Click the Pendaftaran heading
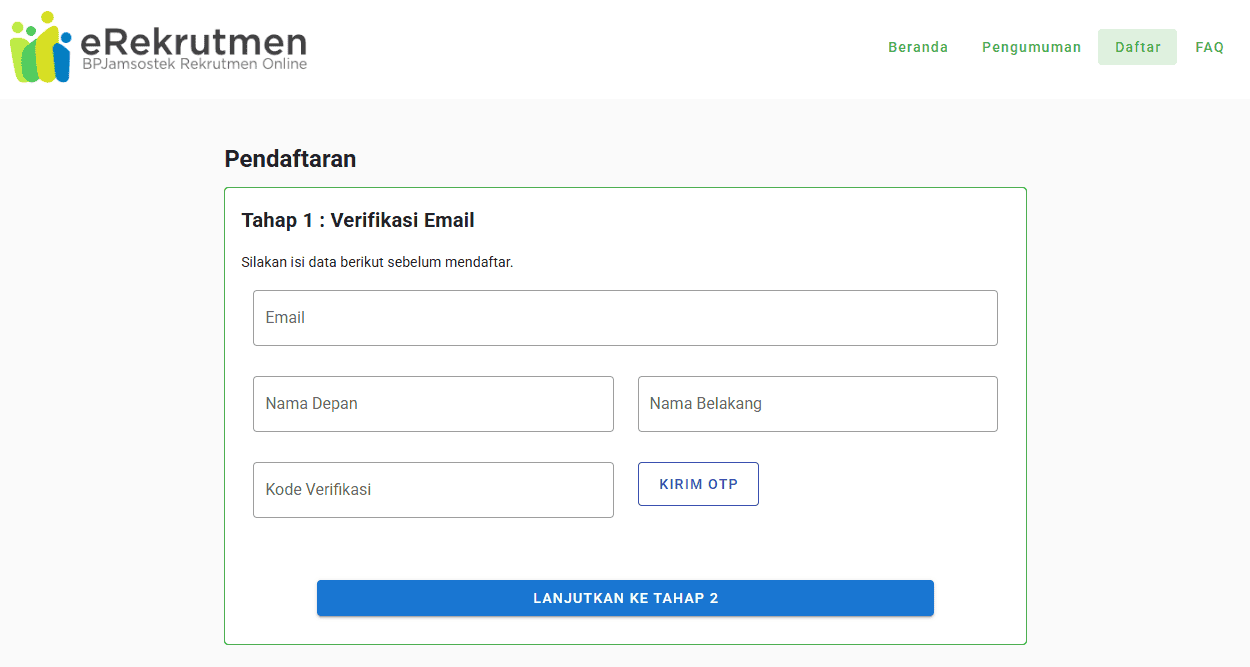This screenshot has width=1250, height=667. 290,159
